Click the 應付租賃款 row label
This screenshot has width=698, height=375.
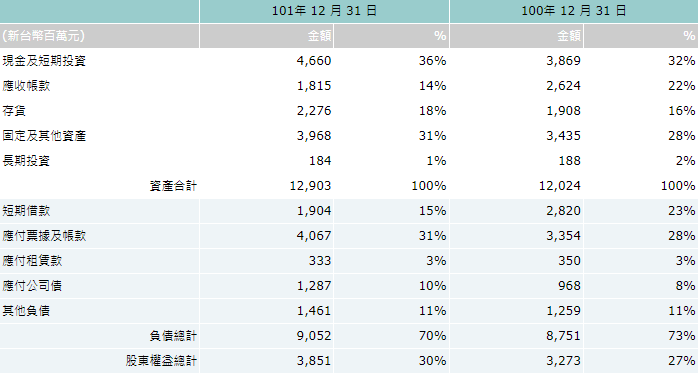(x=32, y=260)
